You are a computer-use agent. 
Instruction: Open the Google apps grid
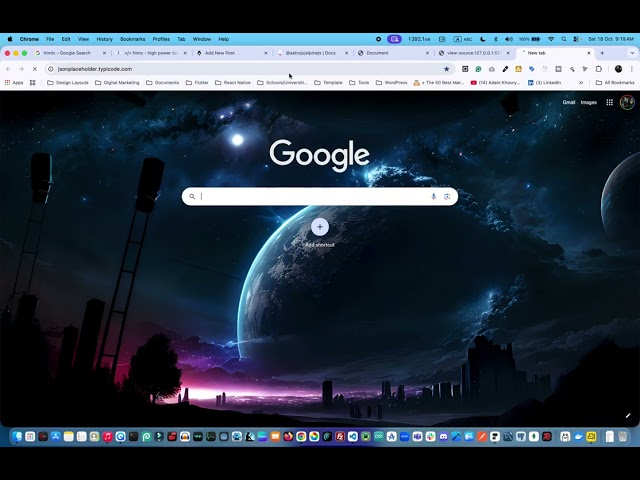[x=609, y=102]
